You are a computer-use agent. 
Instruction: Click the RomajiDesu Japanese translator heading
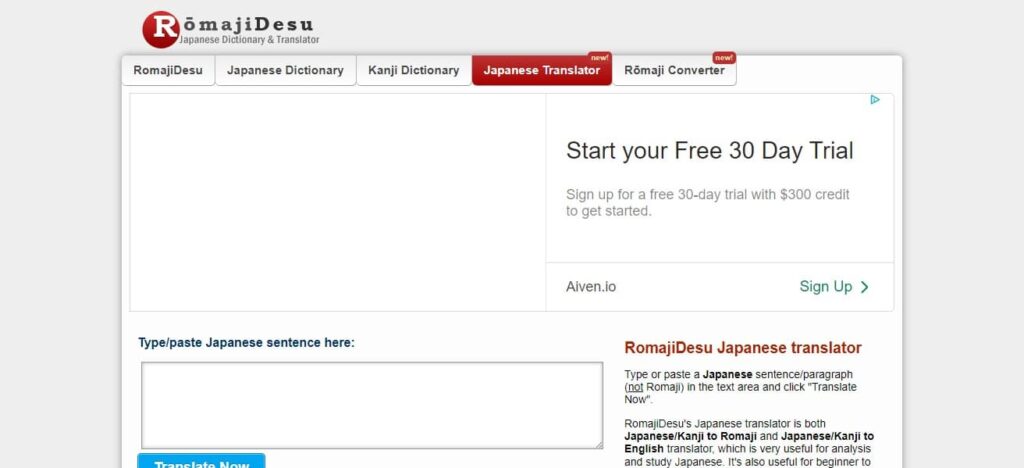(x=743, y=348)
